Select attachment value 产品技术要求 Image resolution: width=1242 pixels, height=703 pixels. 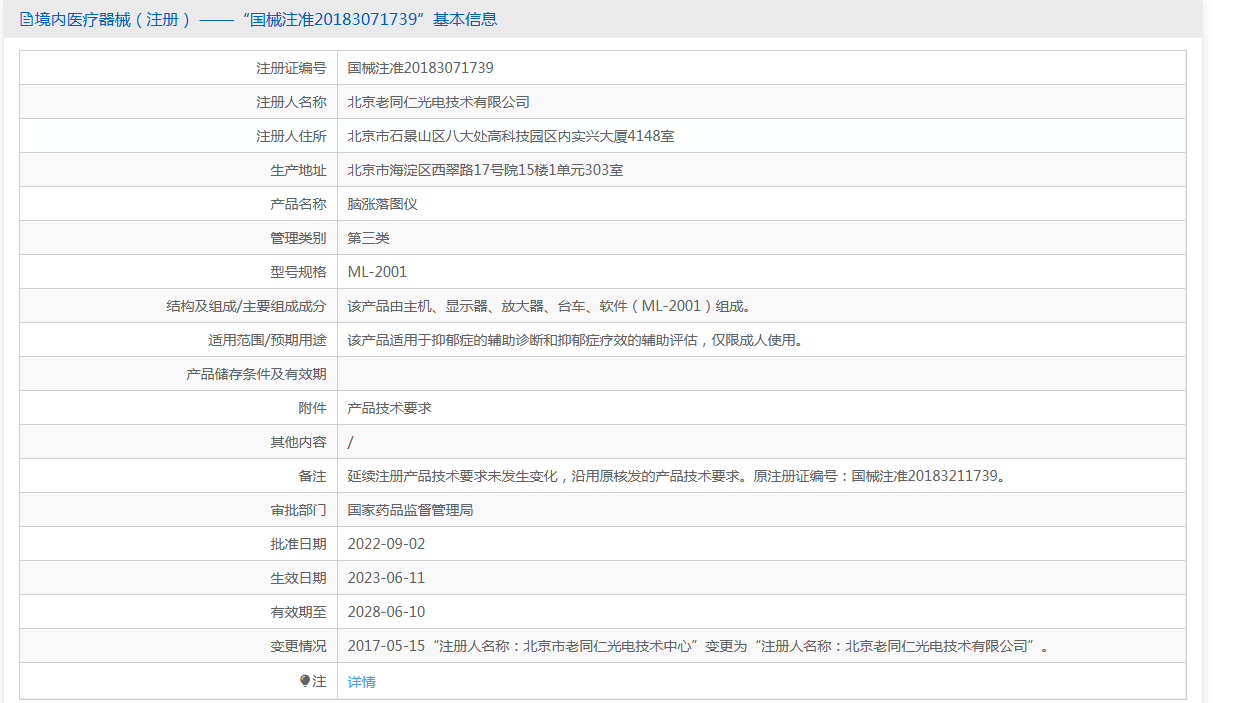coord(390,408)
